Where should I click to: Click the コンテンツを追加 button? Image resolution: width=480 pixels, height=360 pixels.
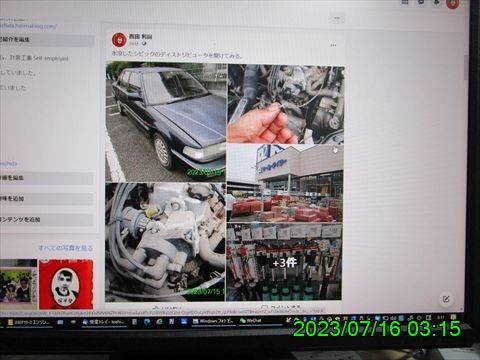coord(46,220)
